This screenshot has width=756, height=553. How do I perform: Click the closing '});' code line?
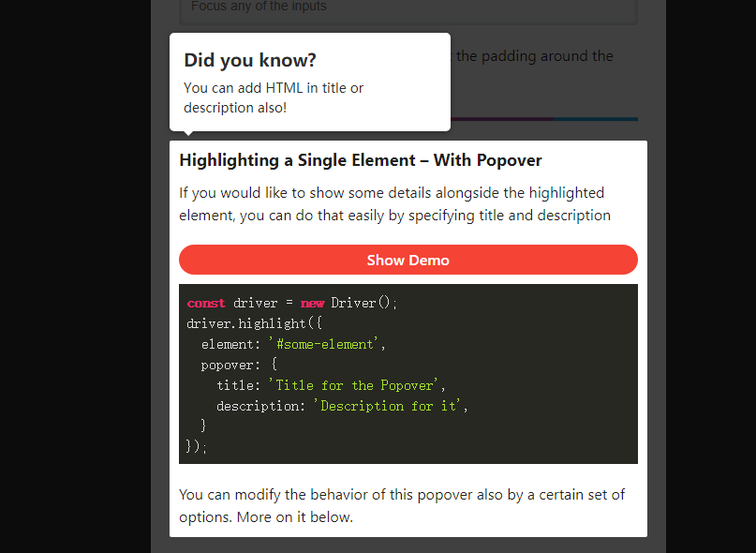[197, 447]
